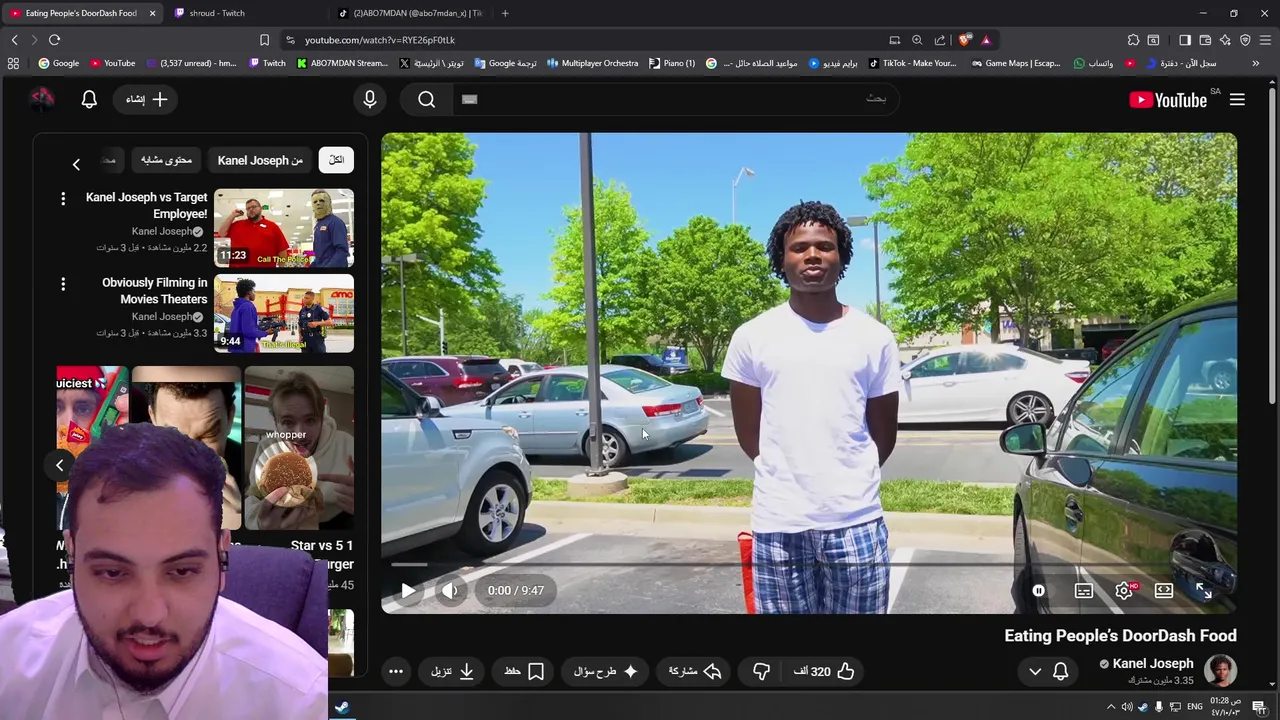Select the من Kanel Joseph chip
This screenshot has width=1280, height=720.
260,160
